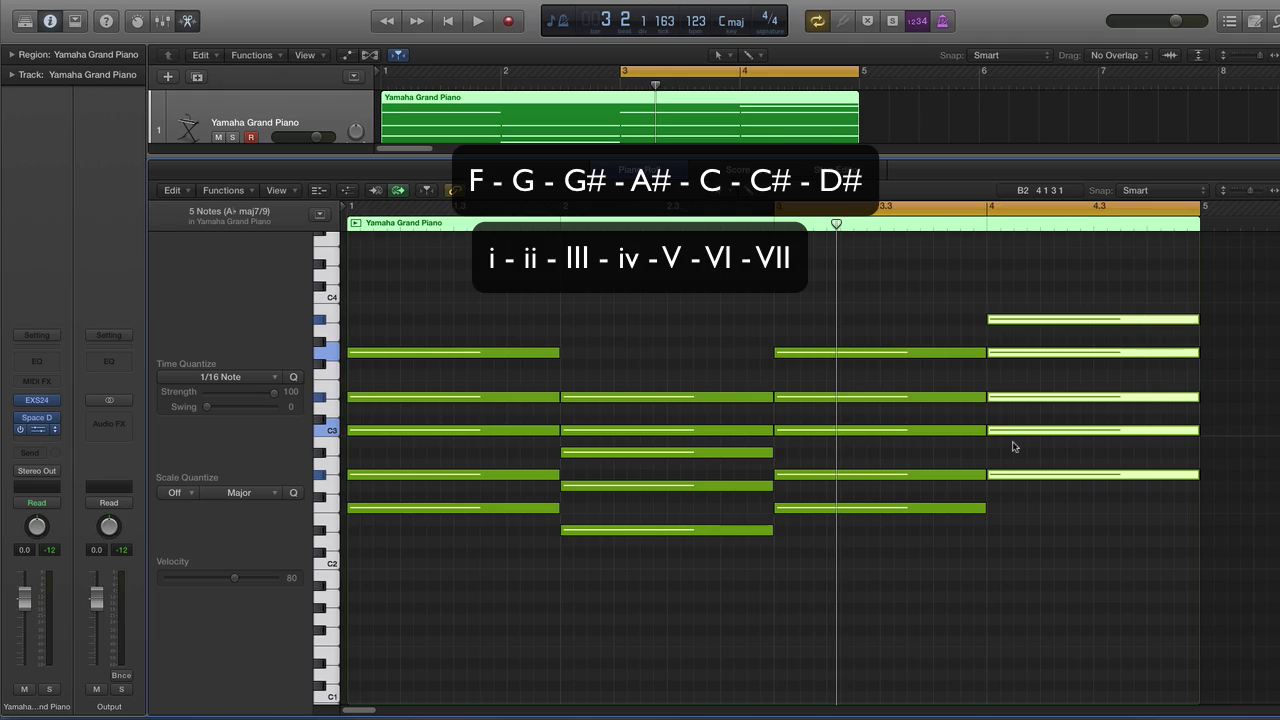Toggle Cycle mode button
Image resolution: width=1280 pixels, height=720 pixels.
point(818,21)
